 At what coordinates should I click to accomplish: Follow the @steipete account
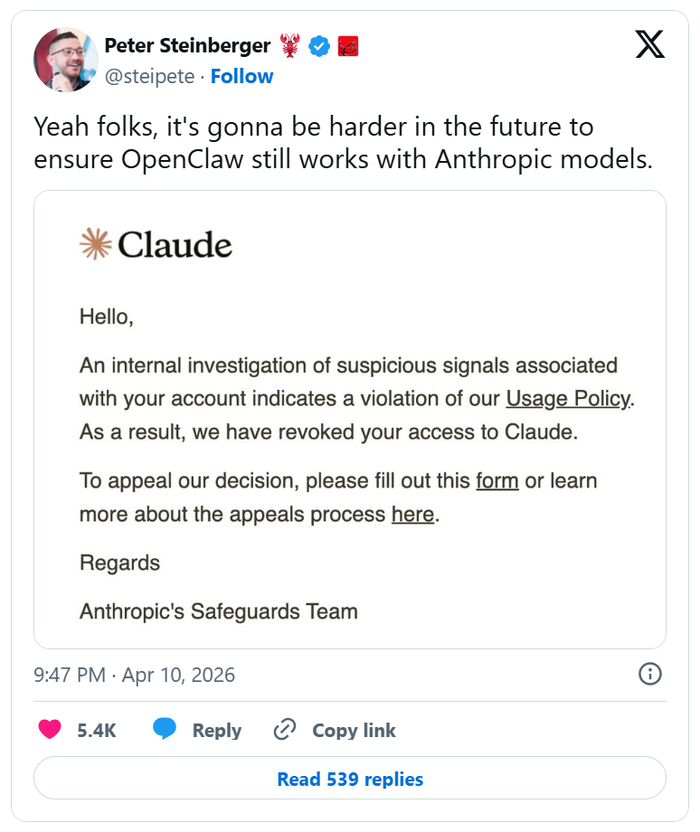pos(242,76)
